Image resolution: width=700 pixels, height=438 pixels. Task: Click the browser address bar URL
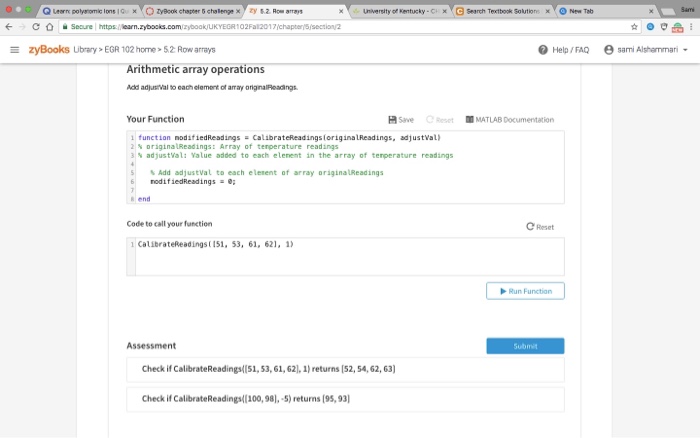click(x=220, y=27)
